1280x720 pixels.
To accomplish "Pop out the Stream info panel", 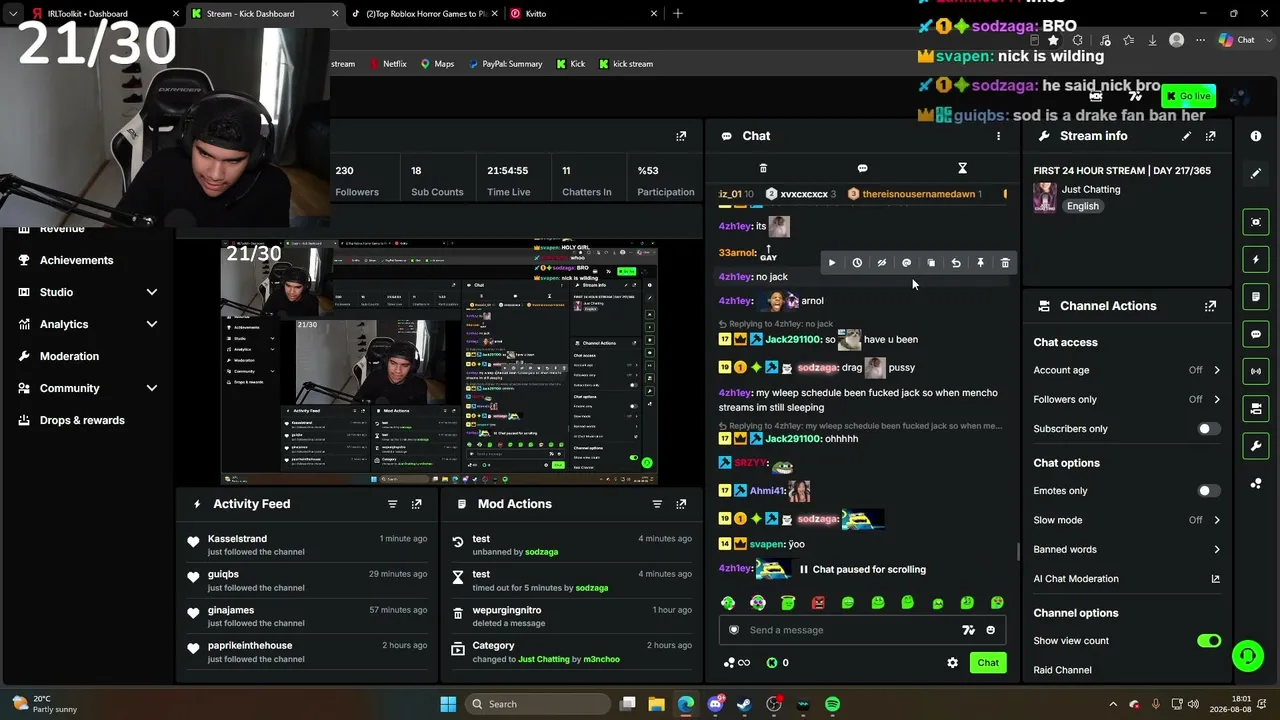I will click(1211, 136).
